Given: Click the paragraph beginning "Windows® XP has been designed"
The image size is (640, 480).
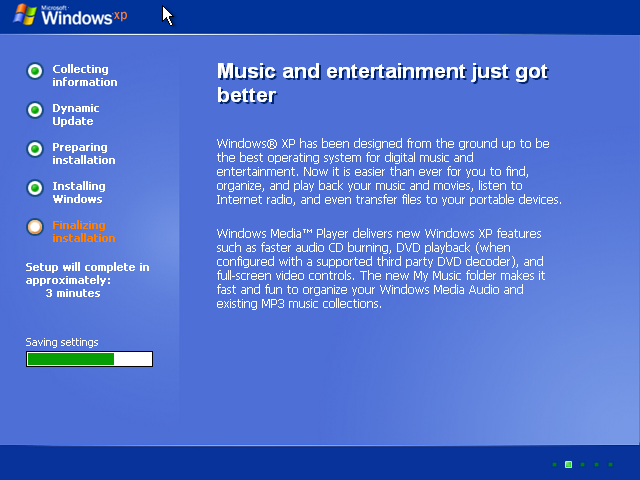Looking at the screenshot, I should tap(389, 171).
